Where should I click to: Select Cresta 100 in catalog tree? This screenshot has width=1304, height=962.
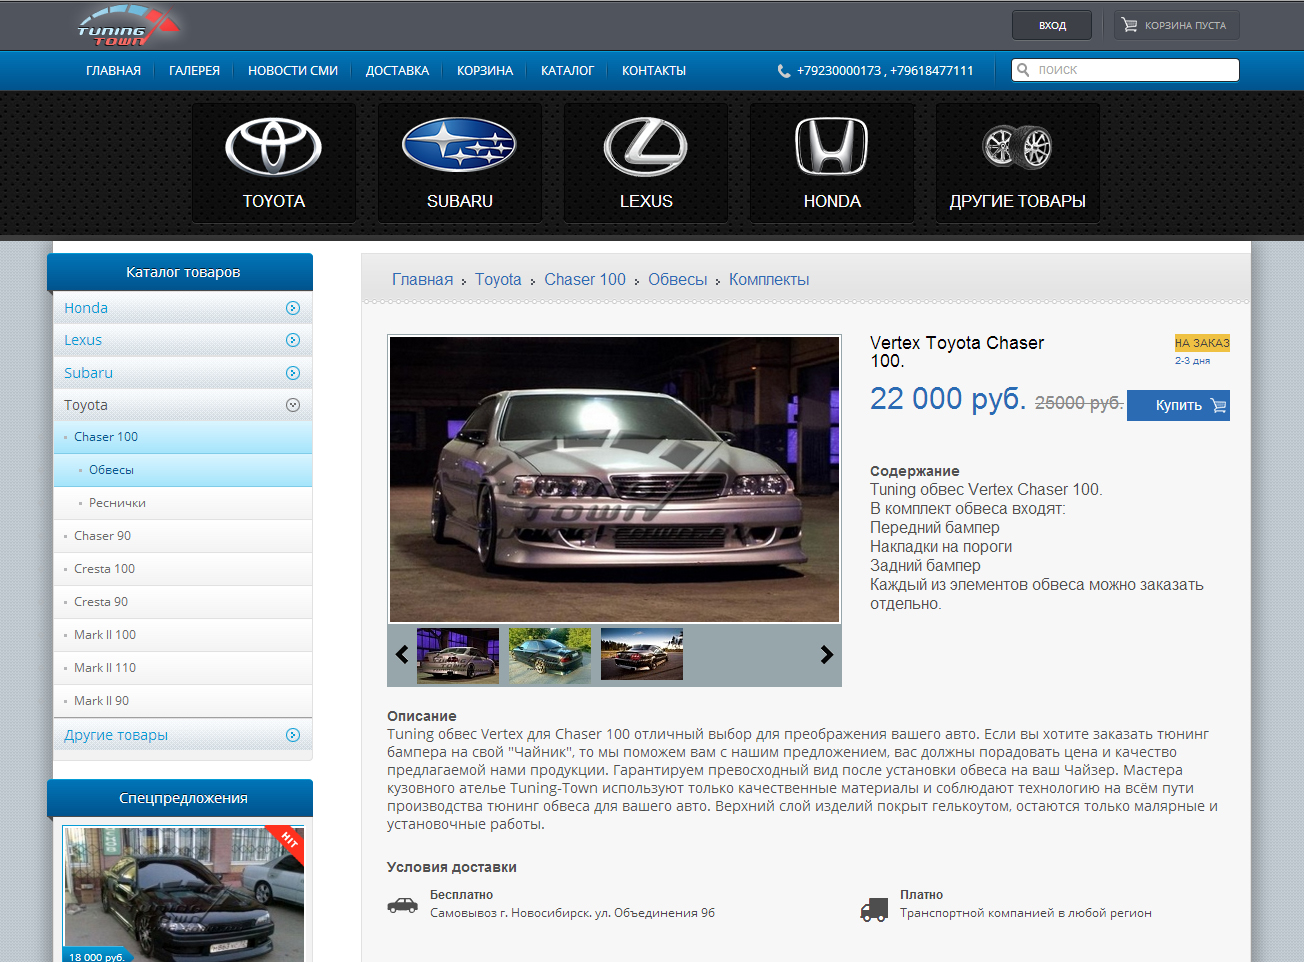coord(183,569)
